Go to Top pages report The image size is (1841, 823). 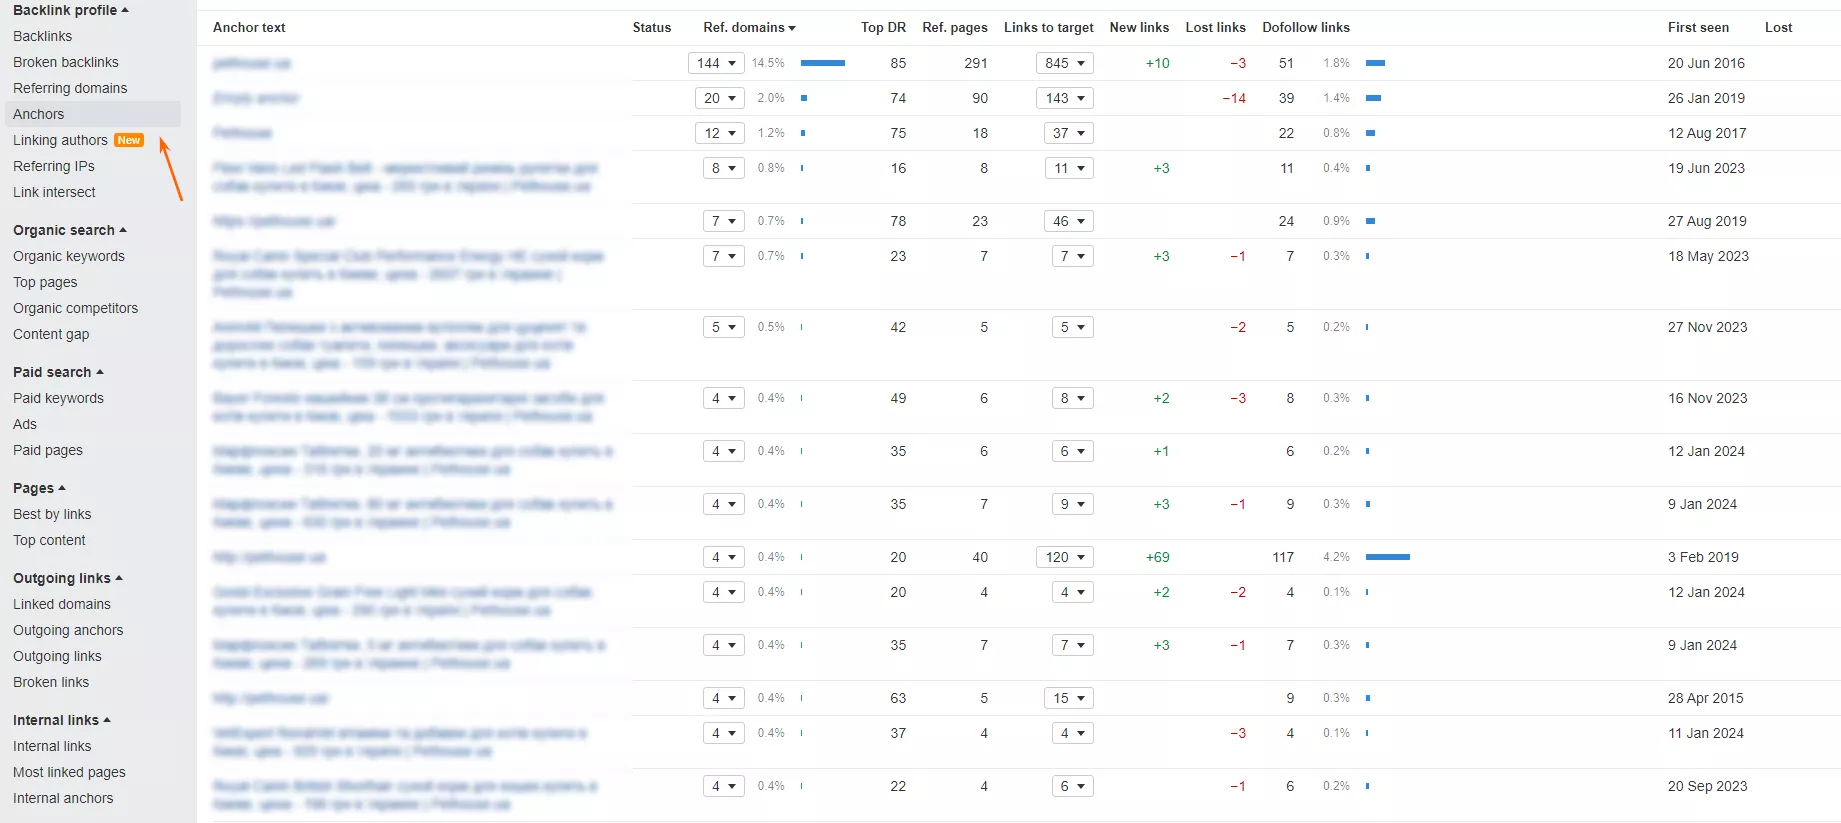coord(45,282)
